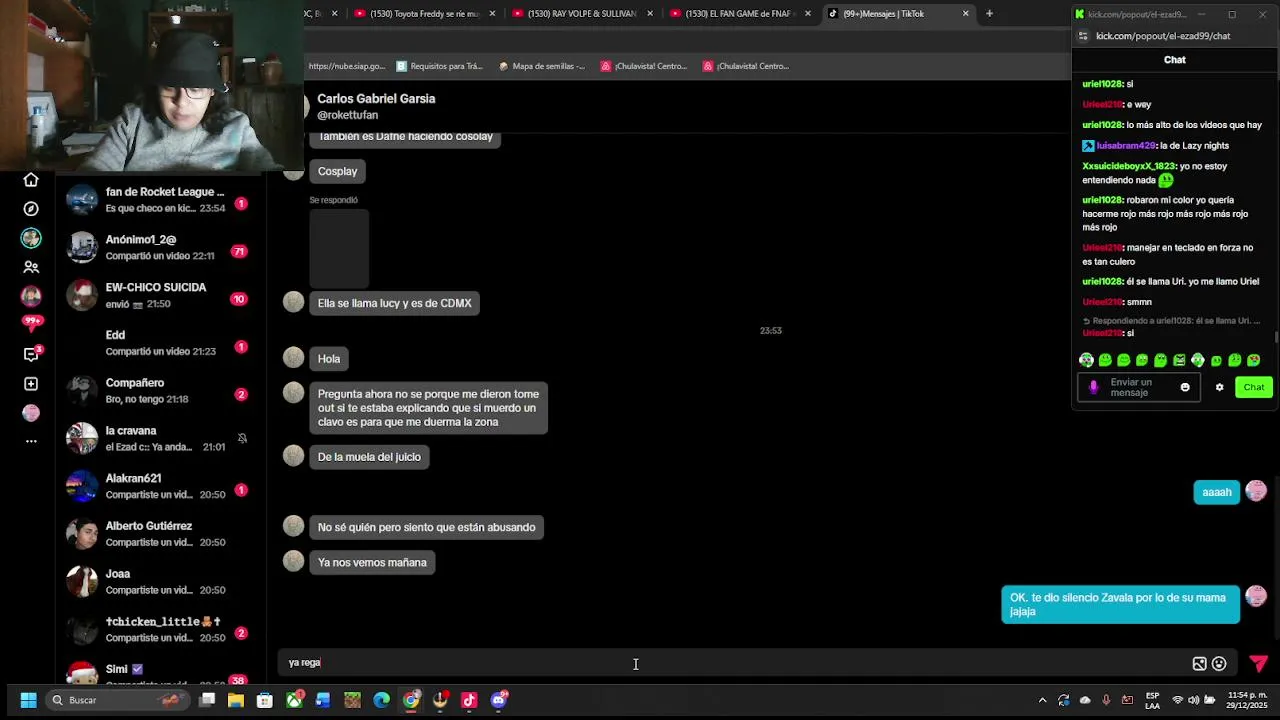
Task: Open TikTok app from taskbar
Action: pyautogui.click(x=469, y=700)
